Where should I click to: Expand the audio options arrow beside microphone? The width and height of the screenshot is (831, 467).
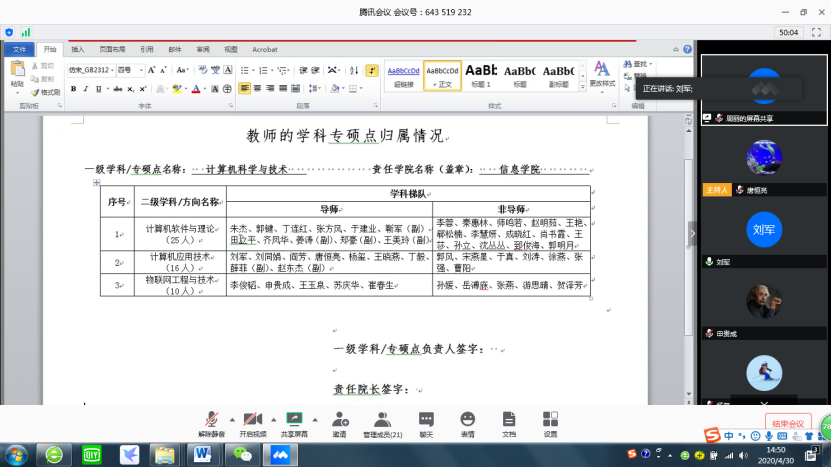tap(232, 419)
